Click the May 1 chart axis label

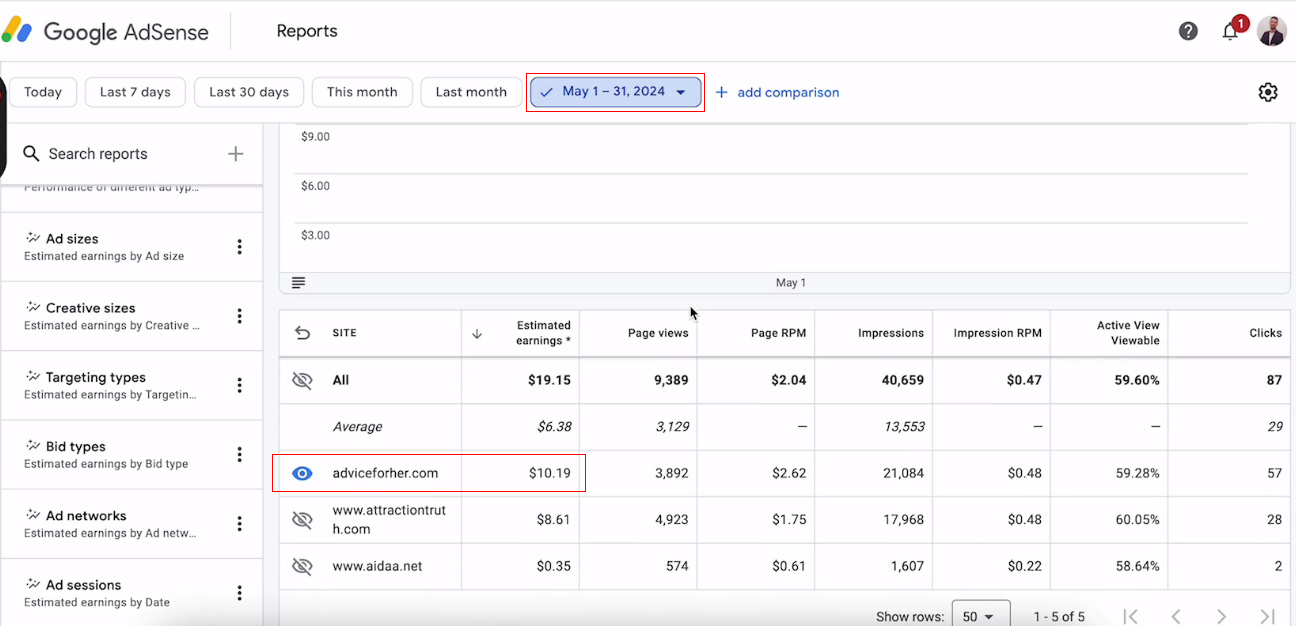tap(791, 283)
